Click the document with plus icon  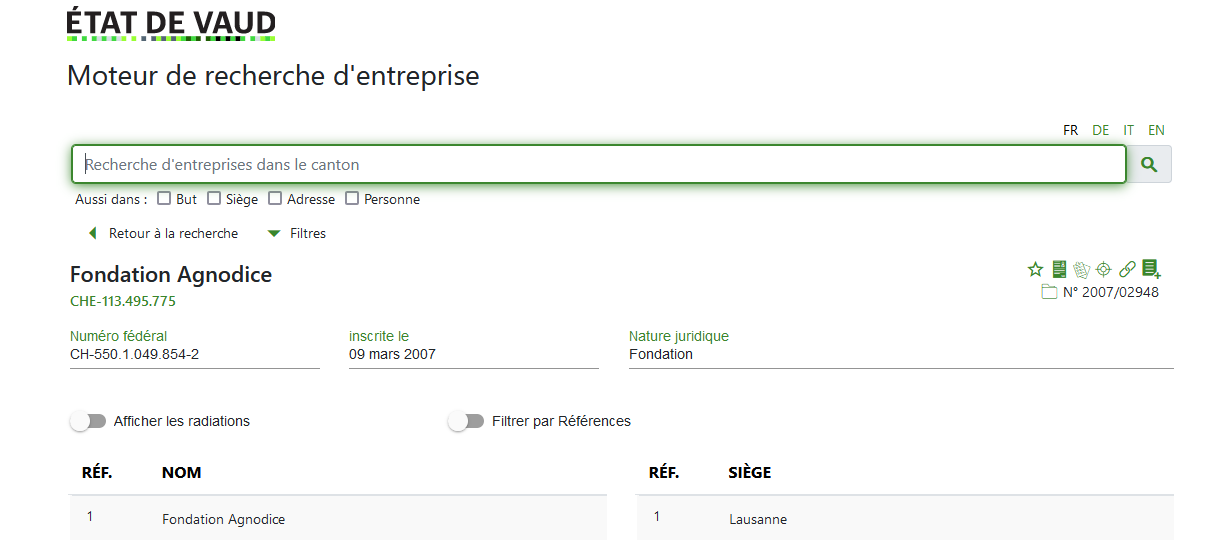1151,269
